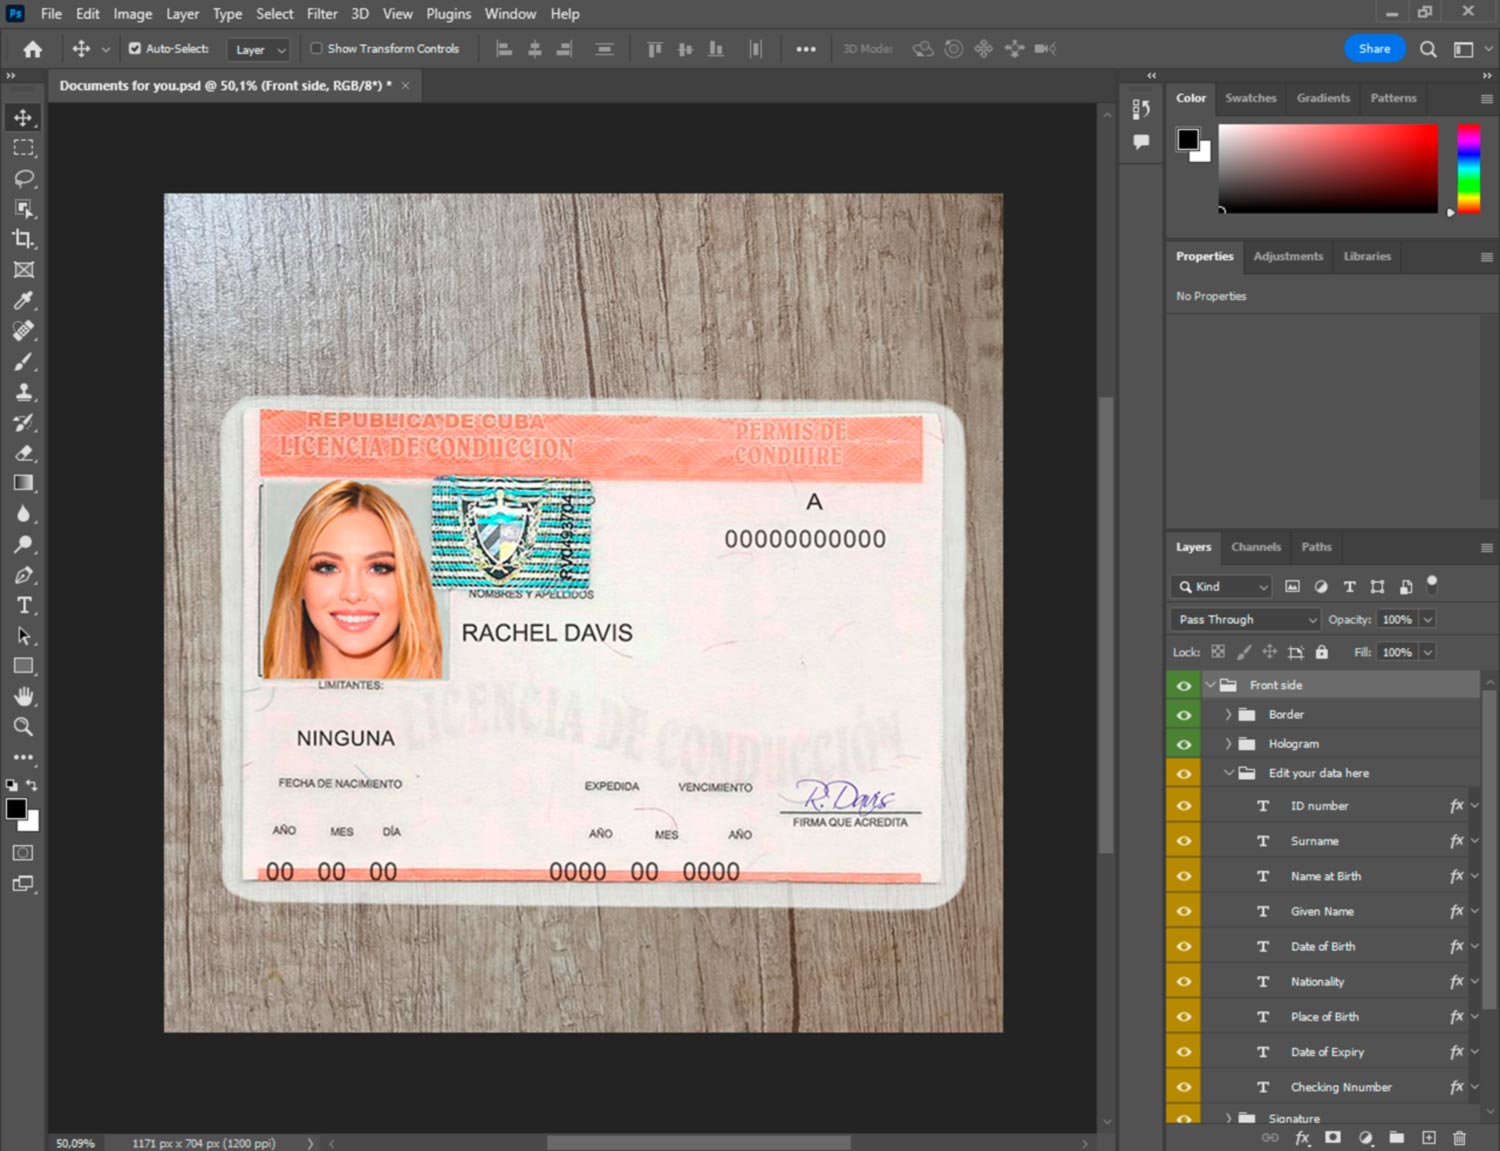Open the Filter menu

pyautogui.click(x=321, y=14)
